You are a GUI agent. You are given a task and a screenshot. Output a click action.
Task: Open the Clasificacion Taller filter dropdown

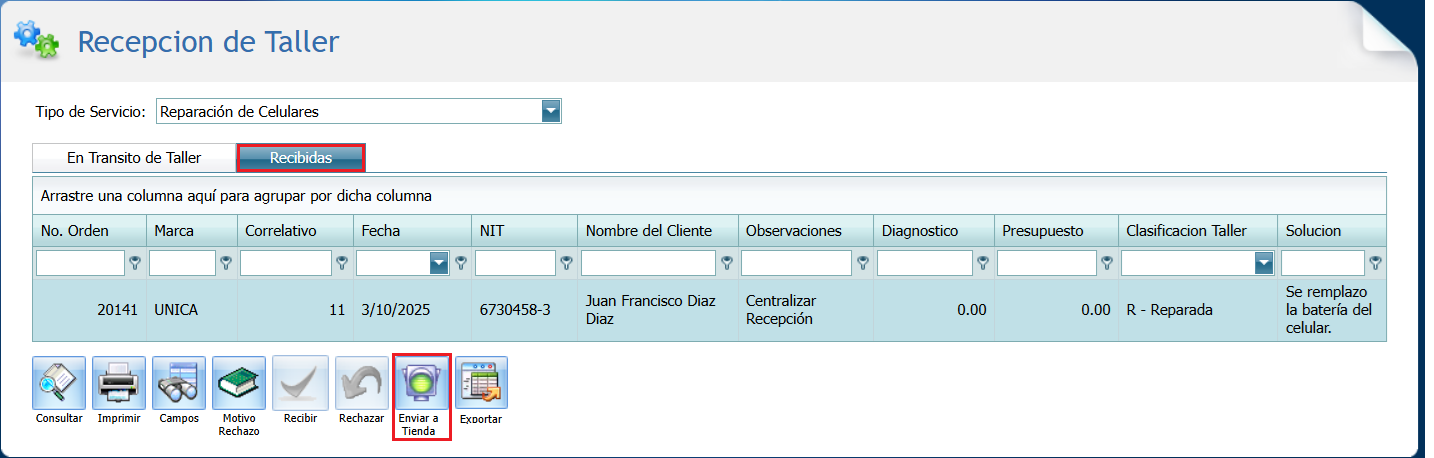[x=1264, y=263]
